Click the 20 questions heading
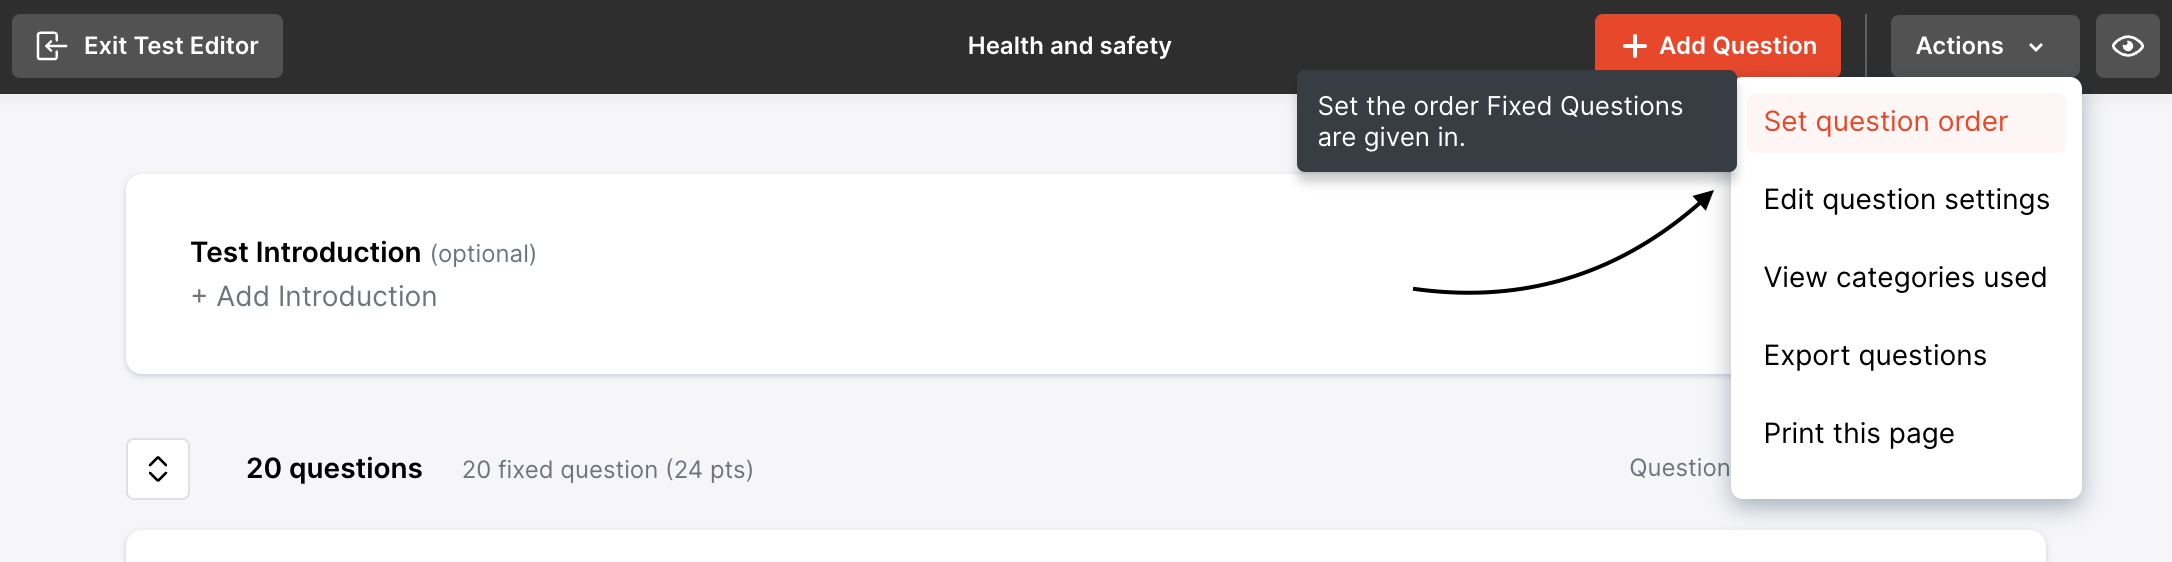Image resolution: width=2172 pixels, height=562 pixels. point(334,469)
